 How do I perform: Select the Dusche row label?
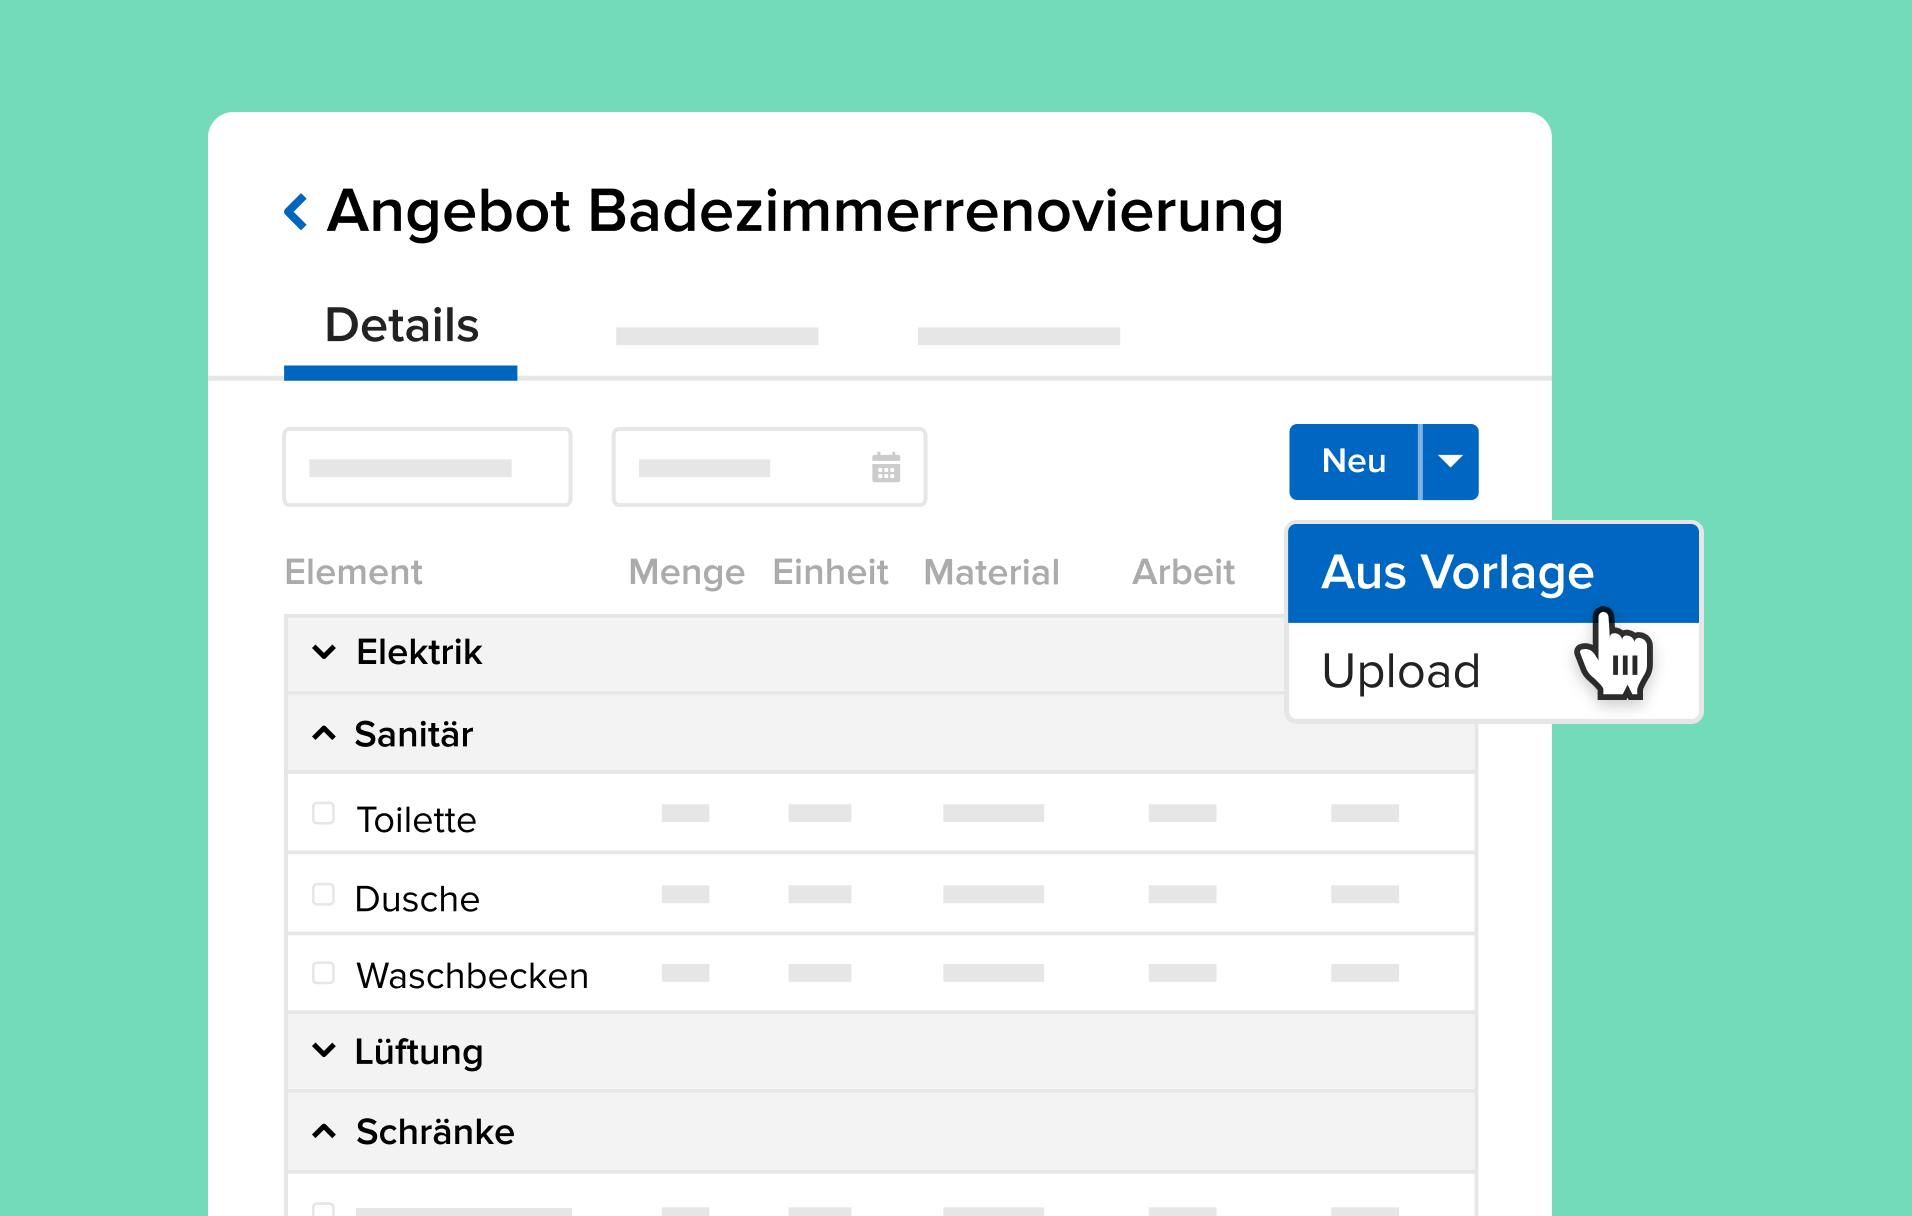click(x=417, y=899)
